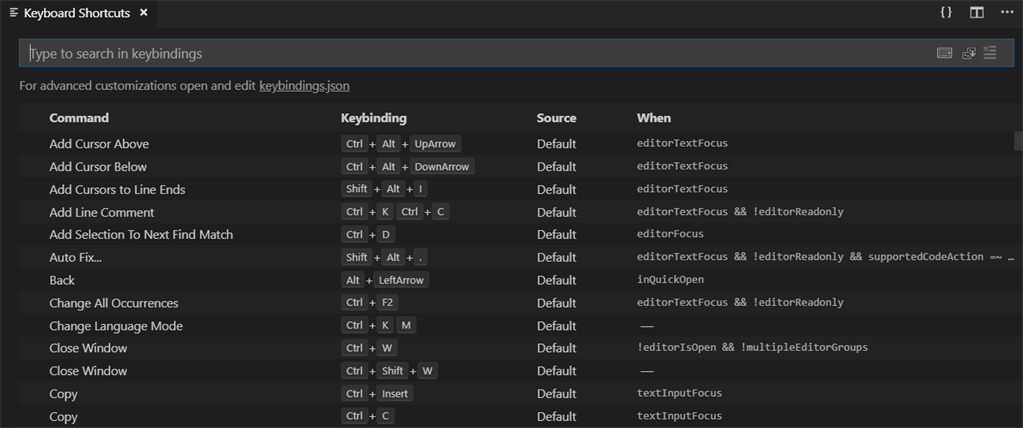
Task: Select the Change Language Mode command
Action: [x=116, y=326]
